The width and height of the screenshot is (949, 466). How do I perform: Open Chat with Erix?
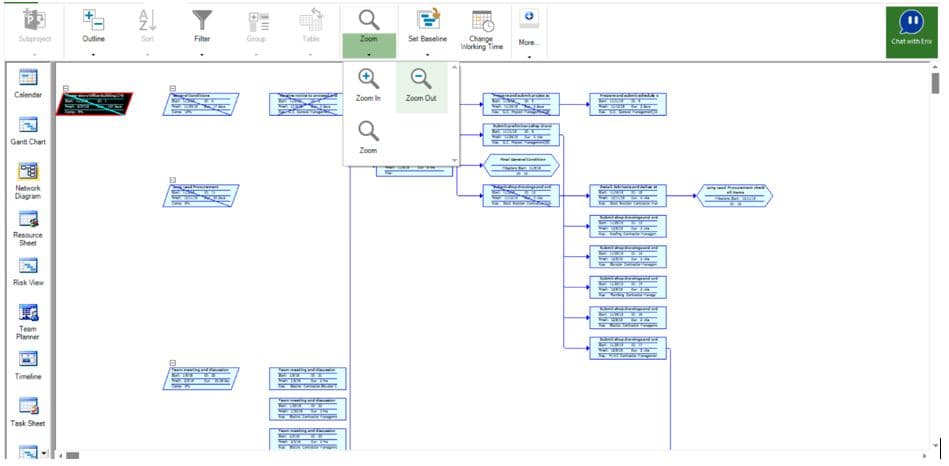point(911,32)
